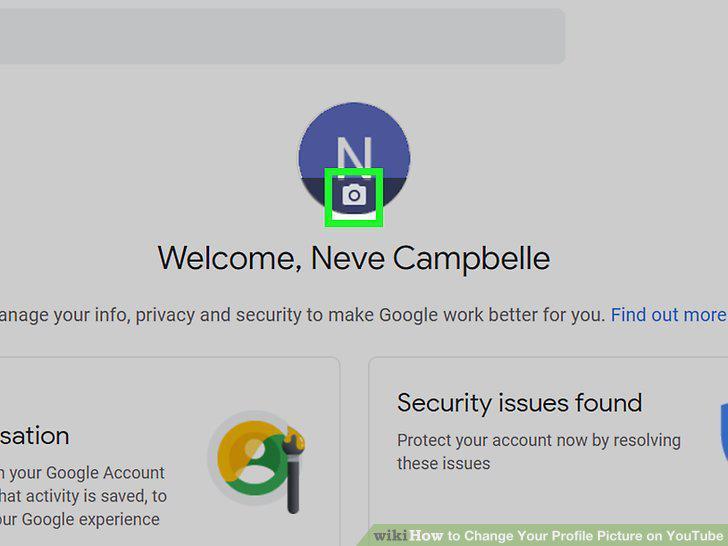Click the info, privacy and security description text

coord(302,315)
